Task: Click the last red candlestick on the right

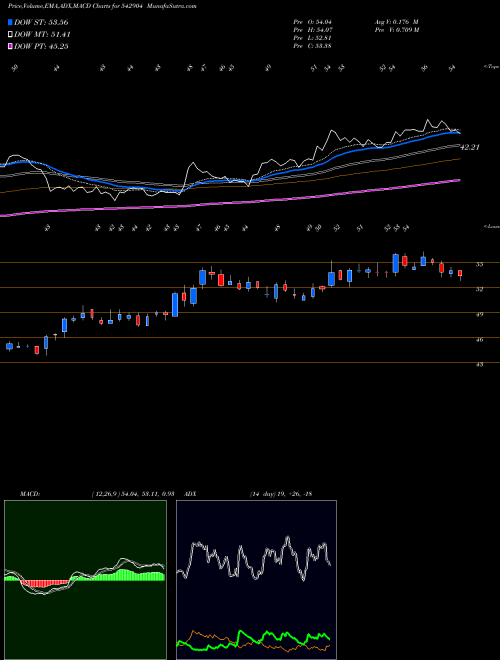Action: pos(460,274)
